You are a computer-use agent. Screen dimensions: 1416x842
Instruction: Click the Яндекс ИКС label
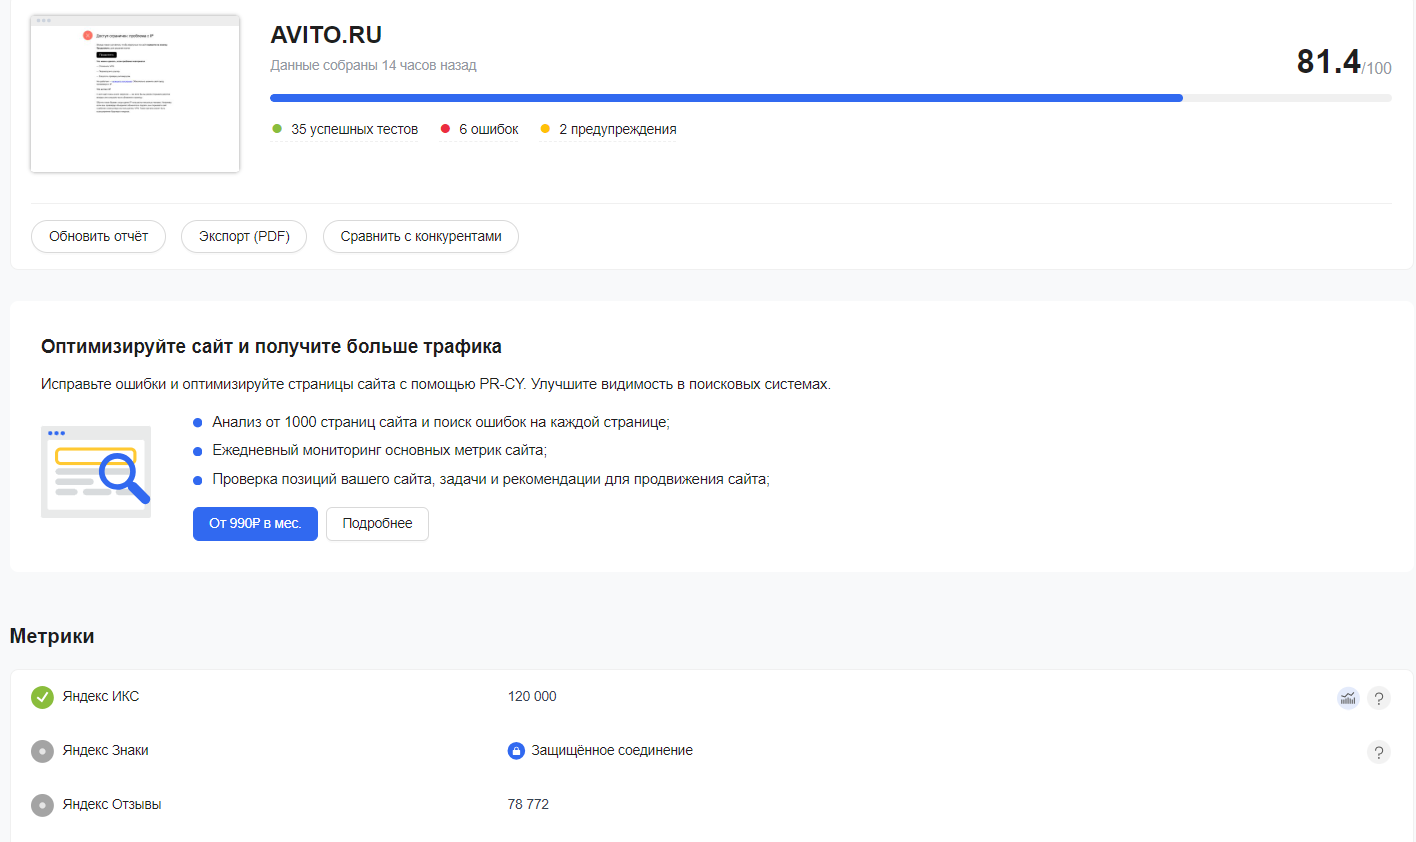click(x=101, y=697)
